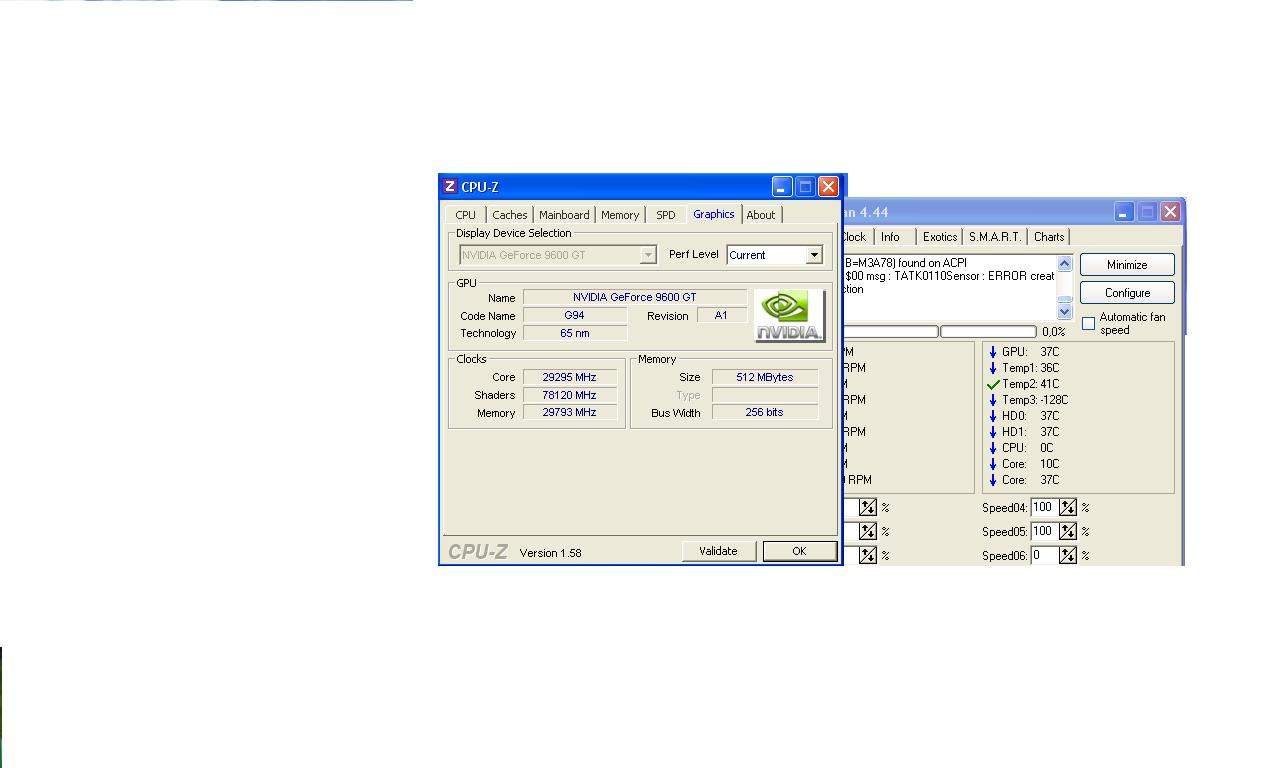Click the Technology value 65 nm

pos(575,333)
